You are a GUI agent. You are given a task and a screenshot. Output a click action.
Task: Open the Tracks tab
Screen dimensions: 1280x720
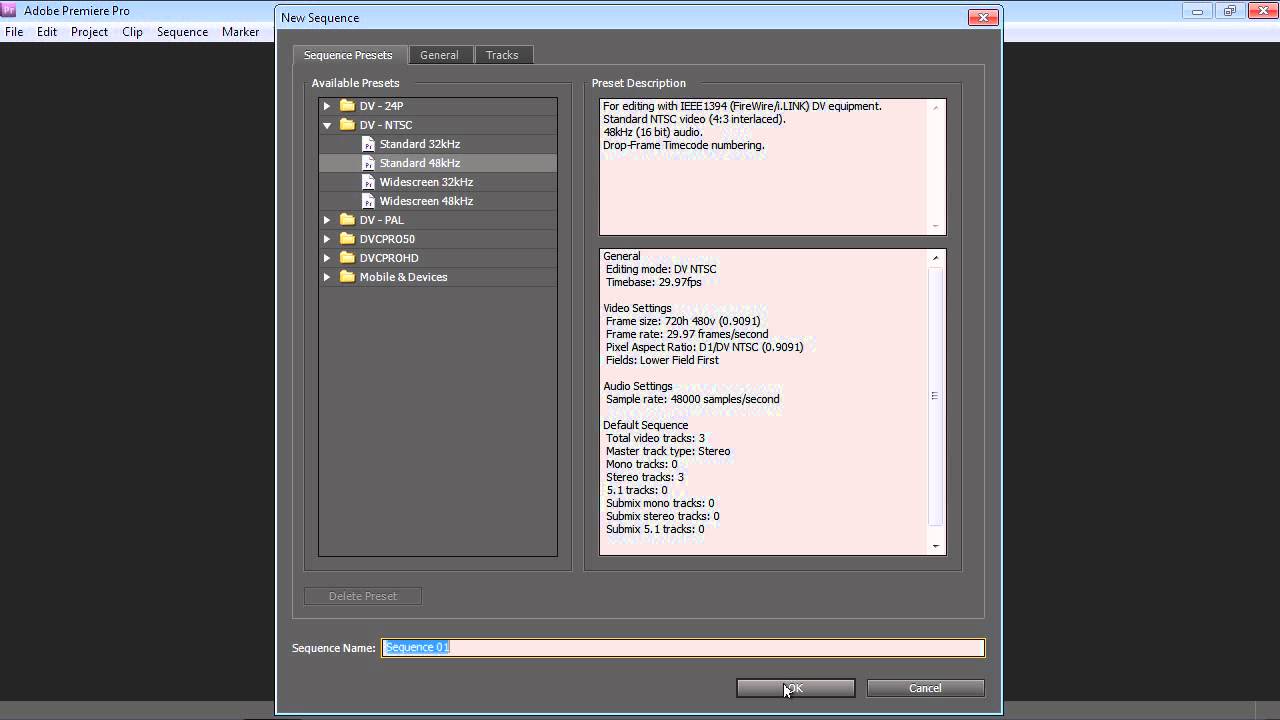pos(503,55)
